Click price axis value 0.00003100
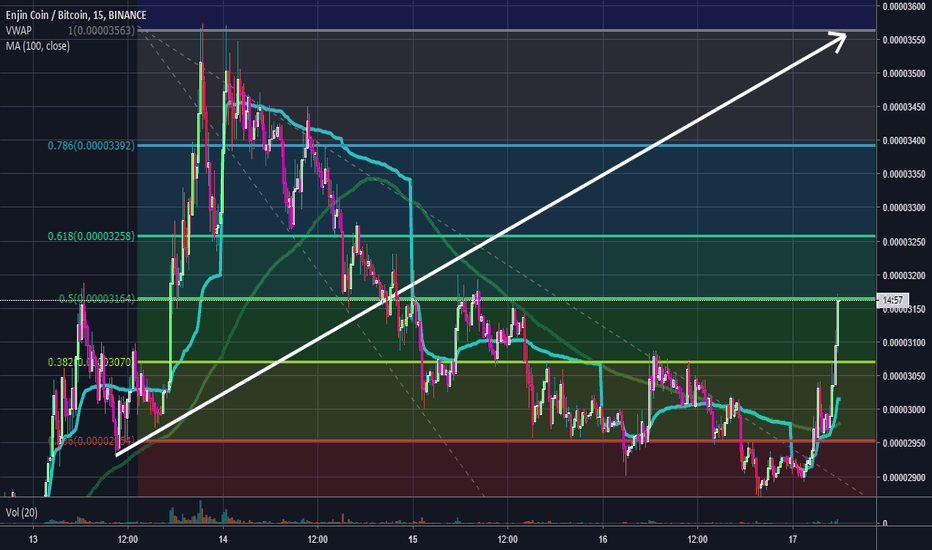This screenshot has width=932, height=550. [904, 342]
